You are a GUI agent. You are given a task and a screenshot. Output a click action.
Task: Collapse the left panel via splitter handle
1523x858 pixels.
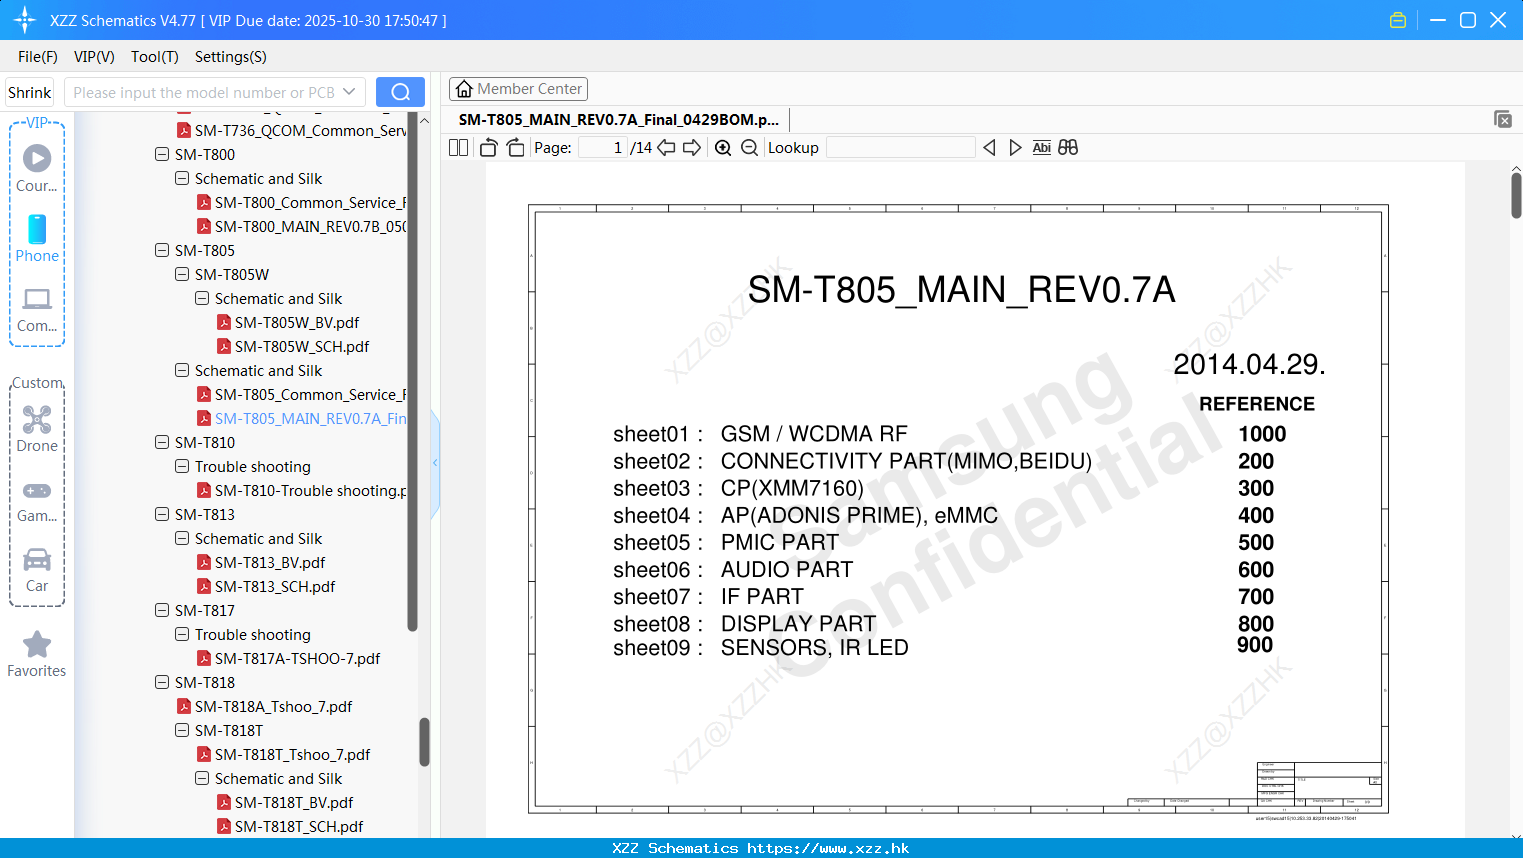coord(435,462)
